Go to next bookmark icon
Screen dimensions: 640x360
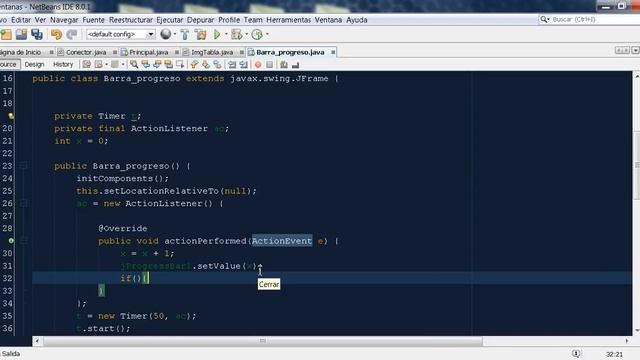(206, 64)
